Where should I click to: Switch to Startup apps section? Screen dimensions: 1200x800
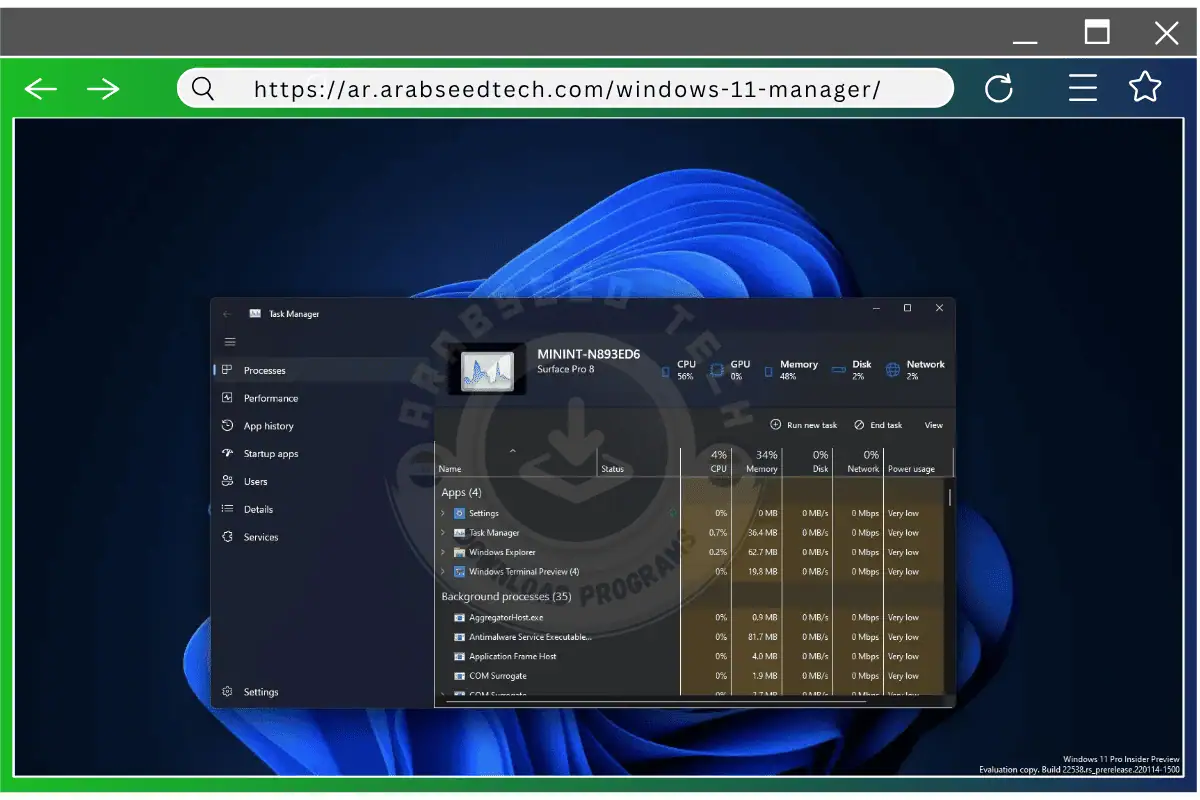(270, 454)
